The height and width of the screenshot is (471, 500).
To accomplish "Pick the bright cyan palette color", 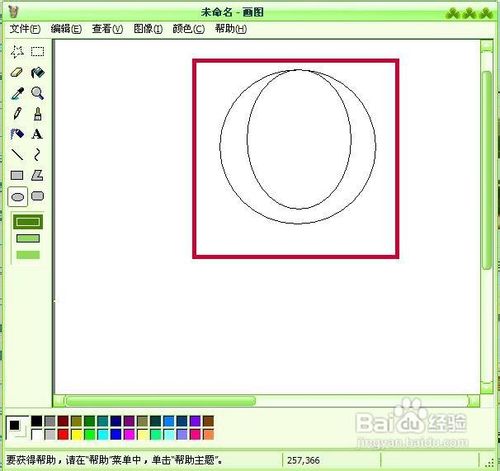I will pyautogui.click(x=103, y=434).
